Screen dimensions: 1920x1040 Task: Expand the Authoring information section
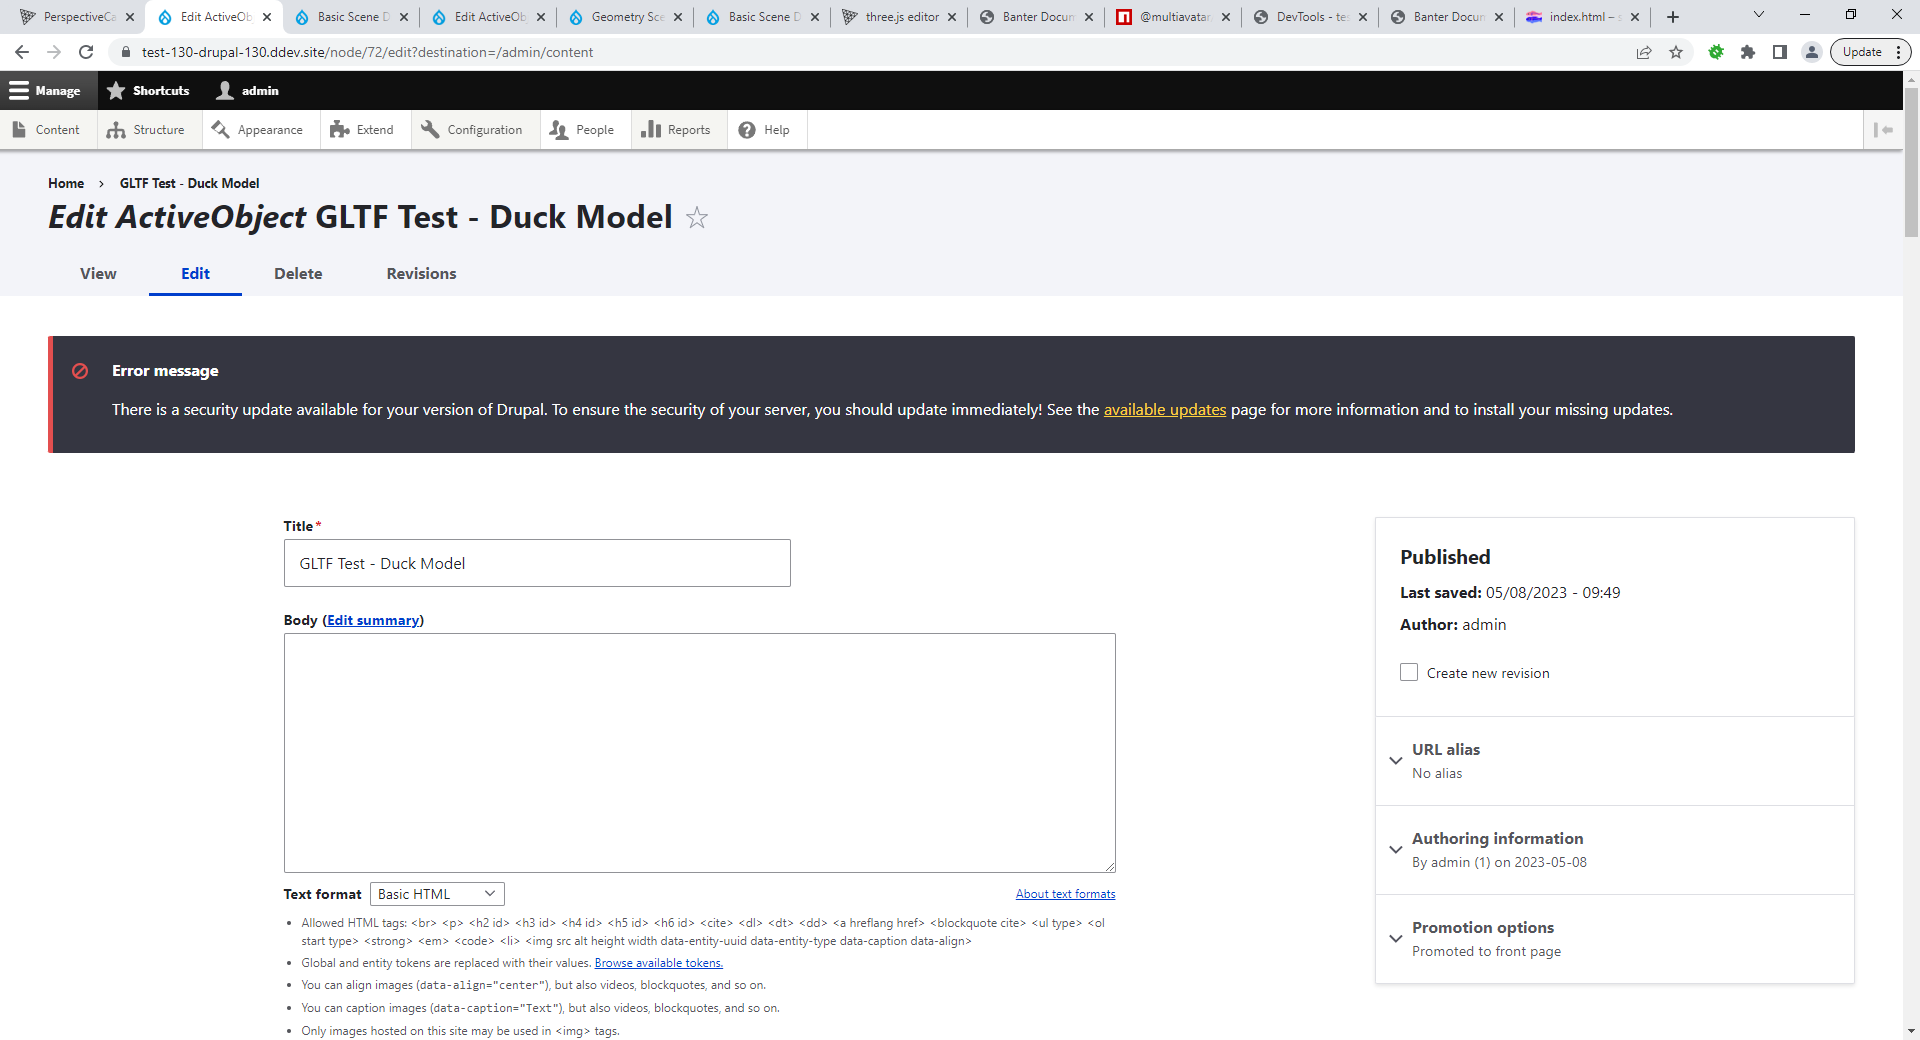[x=1497, y=839]
